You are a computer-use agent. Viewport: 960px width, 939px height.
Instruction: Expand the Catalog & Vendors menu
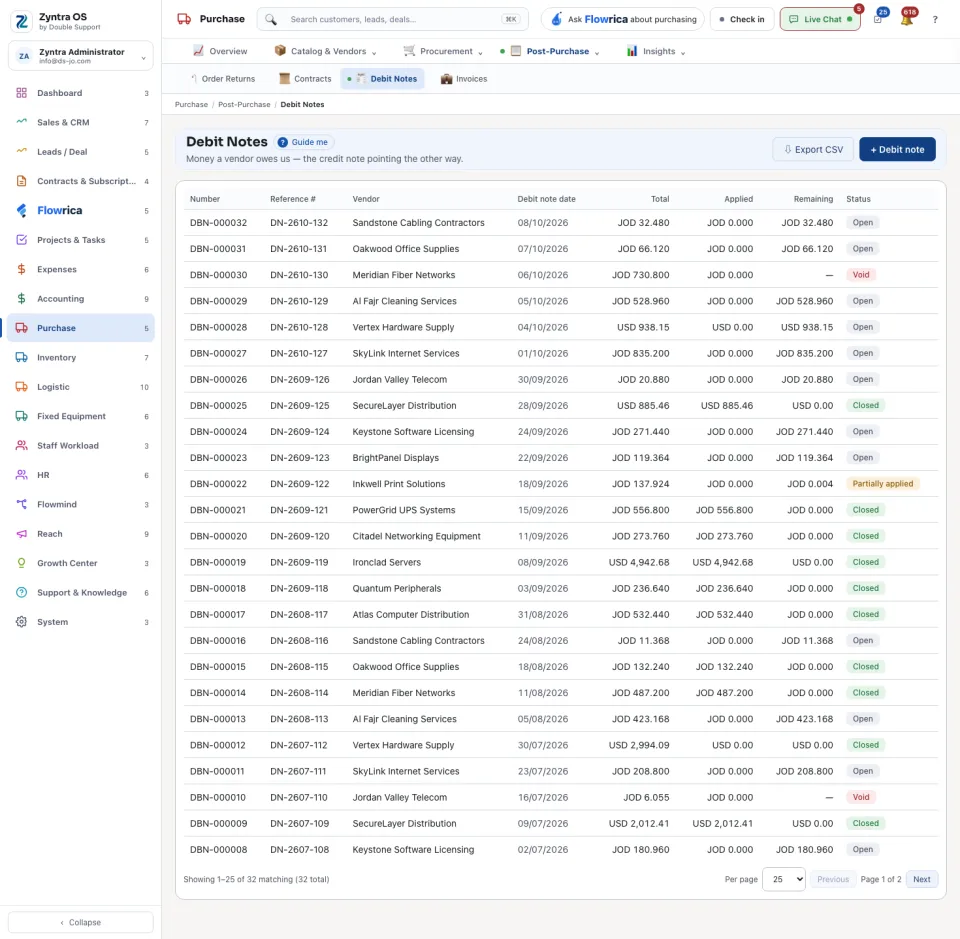coord(325,51)
